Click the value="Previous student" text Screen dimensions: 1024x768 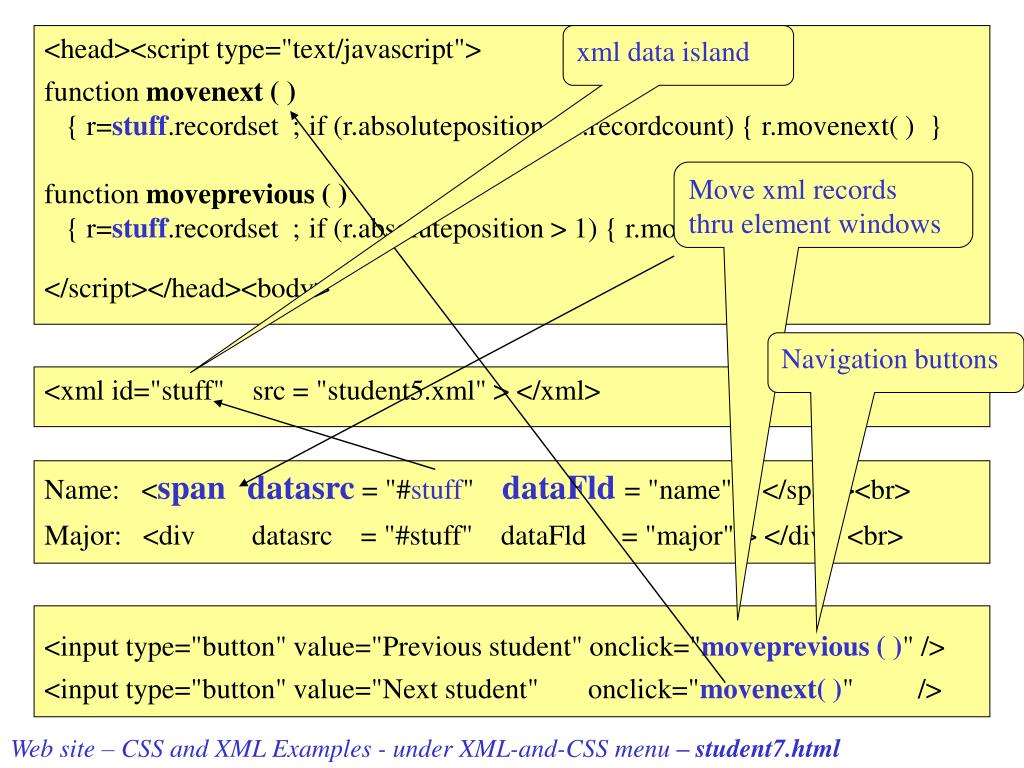click(438, 647)
